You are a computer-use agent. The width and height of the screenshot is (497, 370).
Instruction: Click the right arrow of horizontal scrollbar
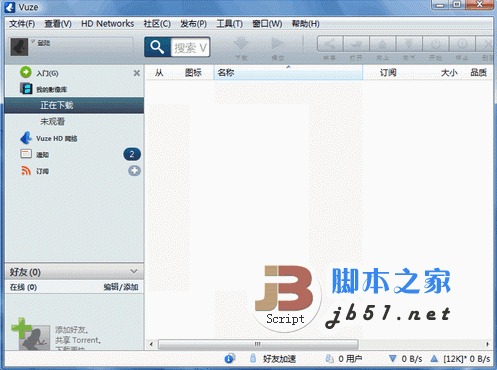click(487, 344)
